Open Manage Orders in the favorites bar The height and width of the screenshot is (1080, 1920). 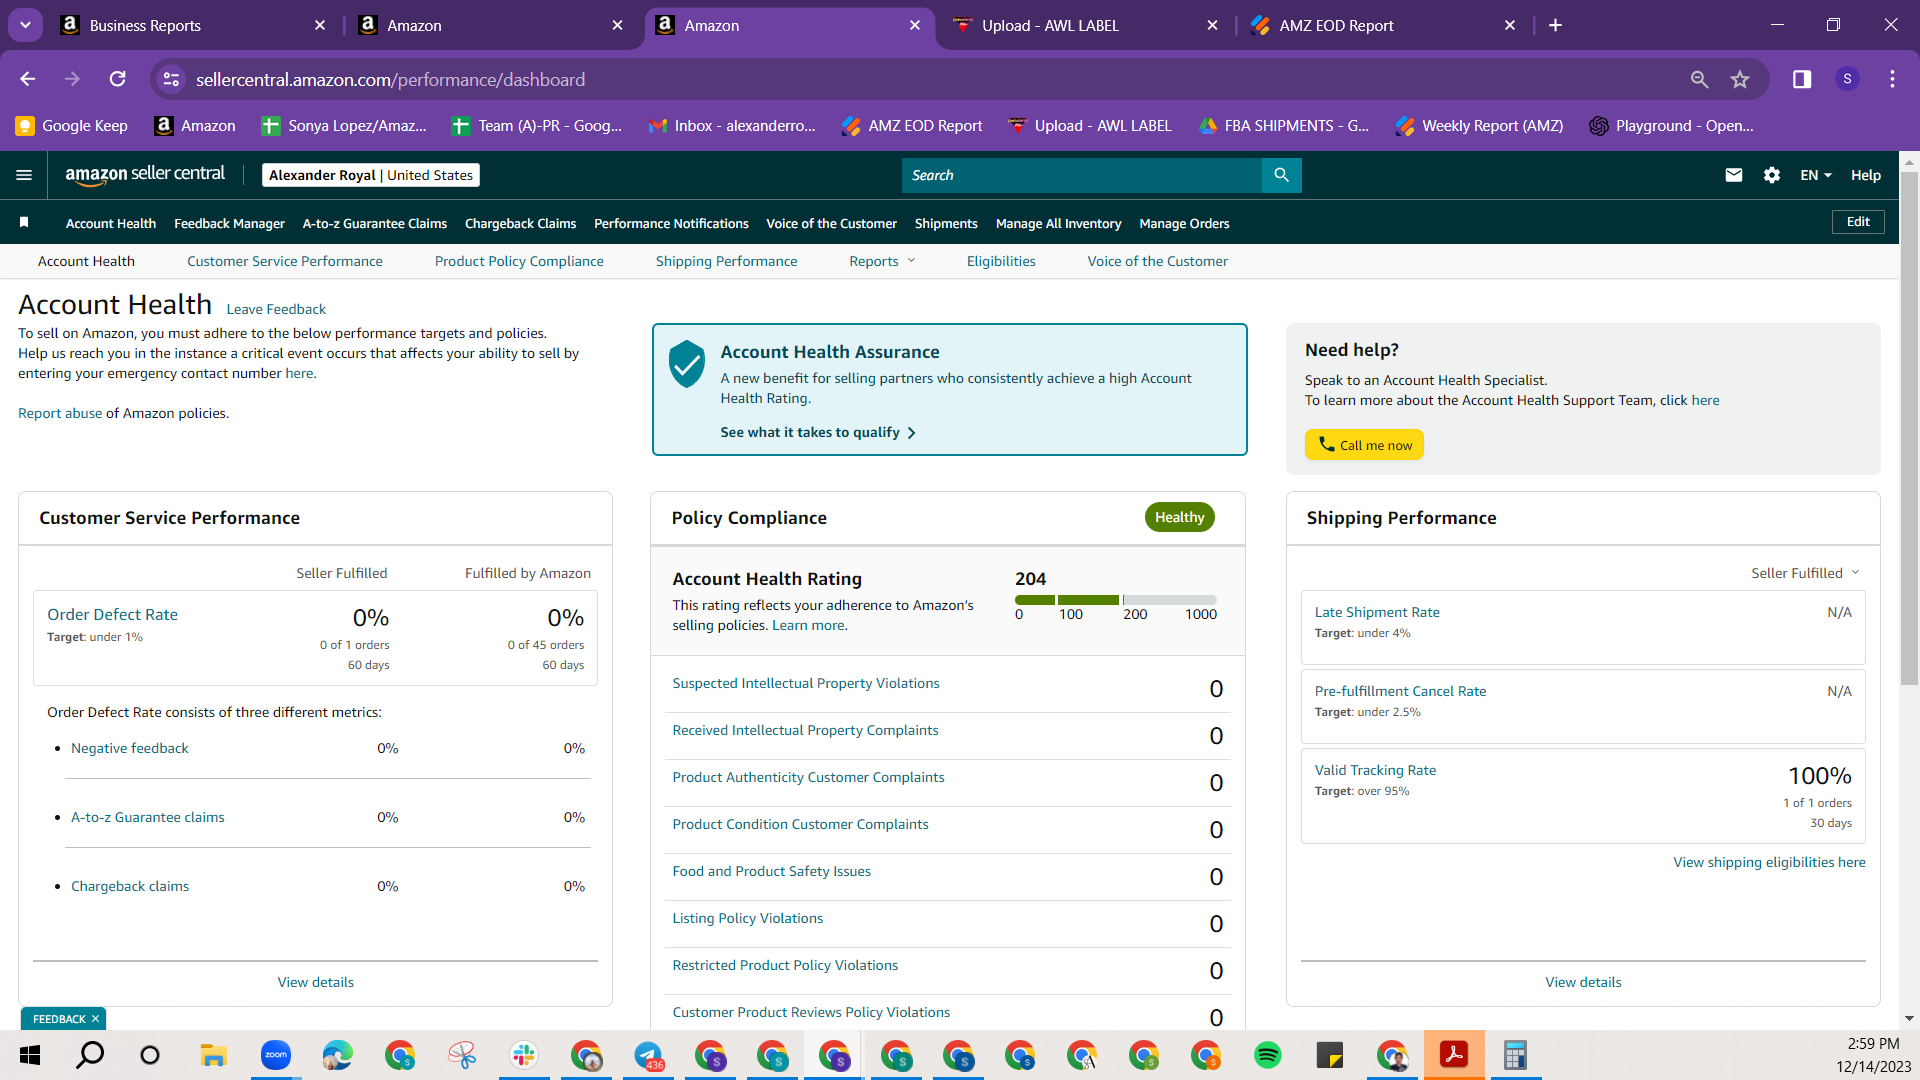[1184, 223]
